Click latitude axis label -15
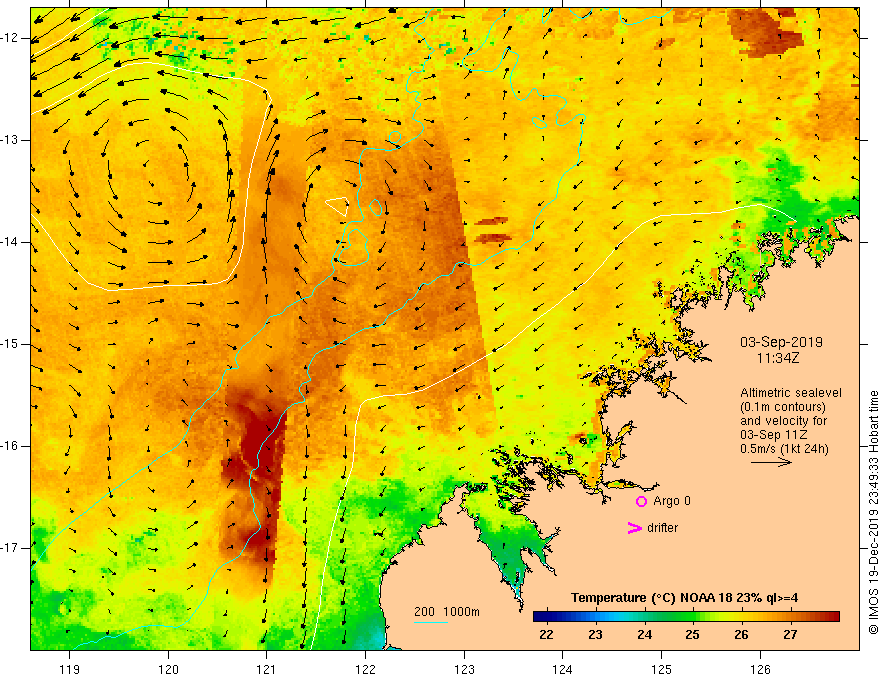The height and width of the screenshot is (680, 880). point(10,344)
